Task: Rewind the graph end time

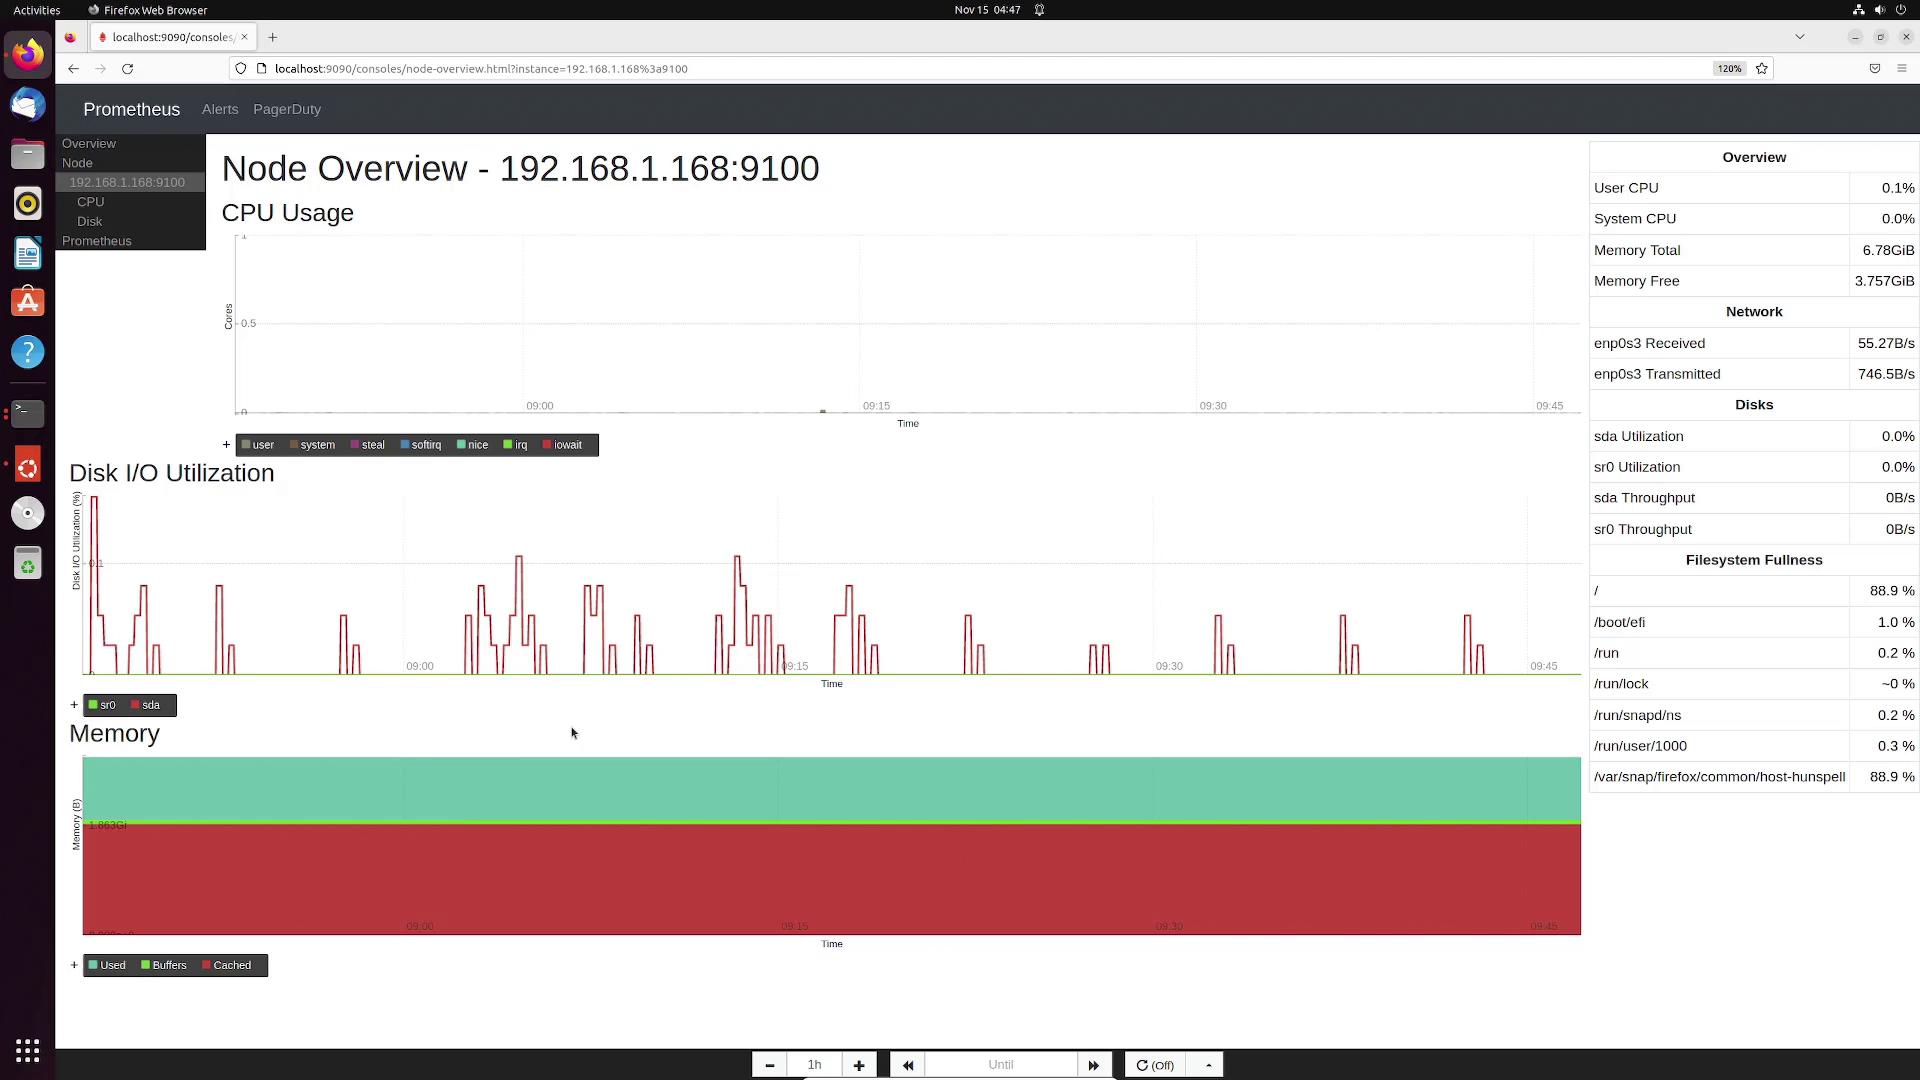Action: click(x=907, y=1065)
